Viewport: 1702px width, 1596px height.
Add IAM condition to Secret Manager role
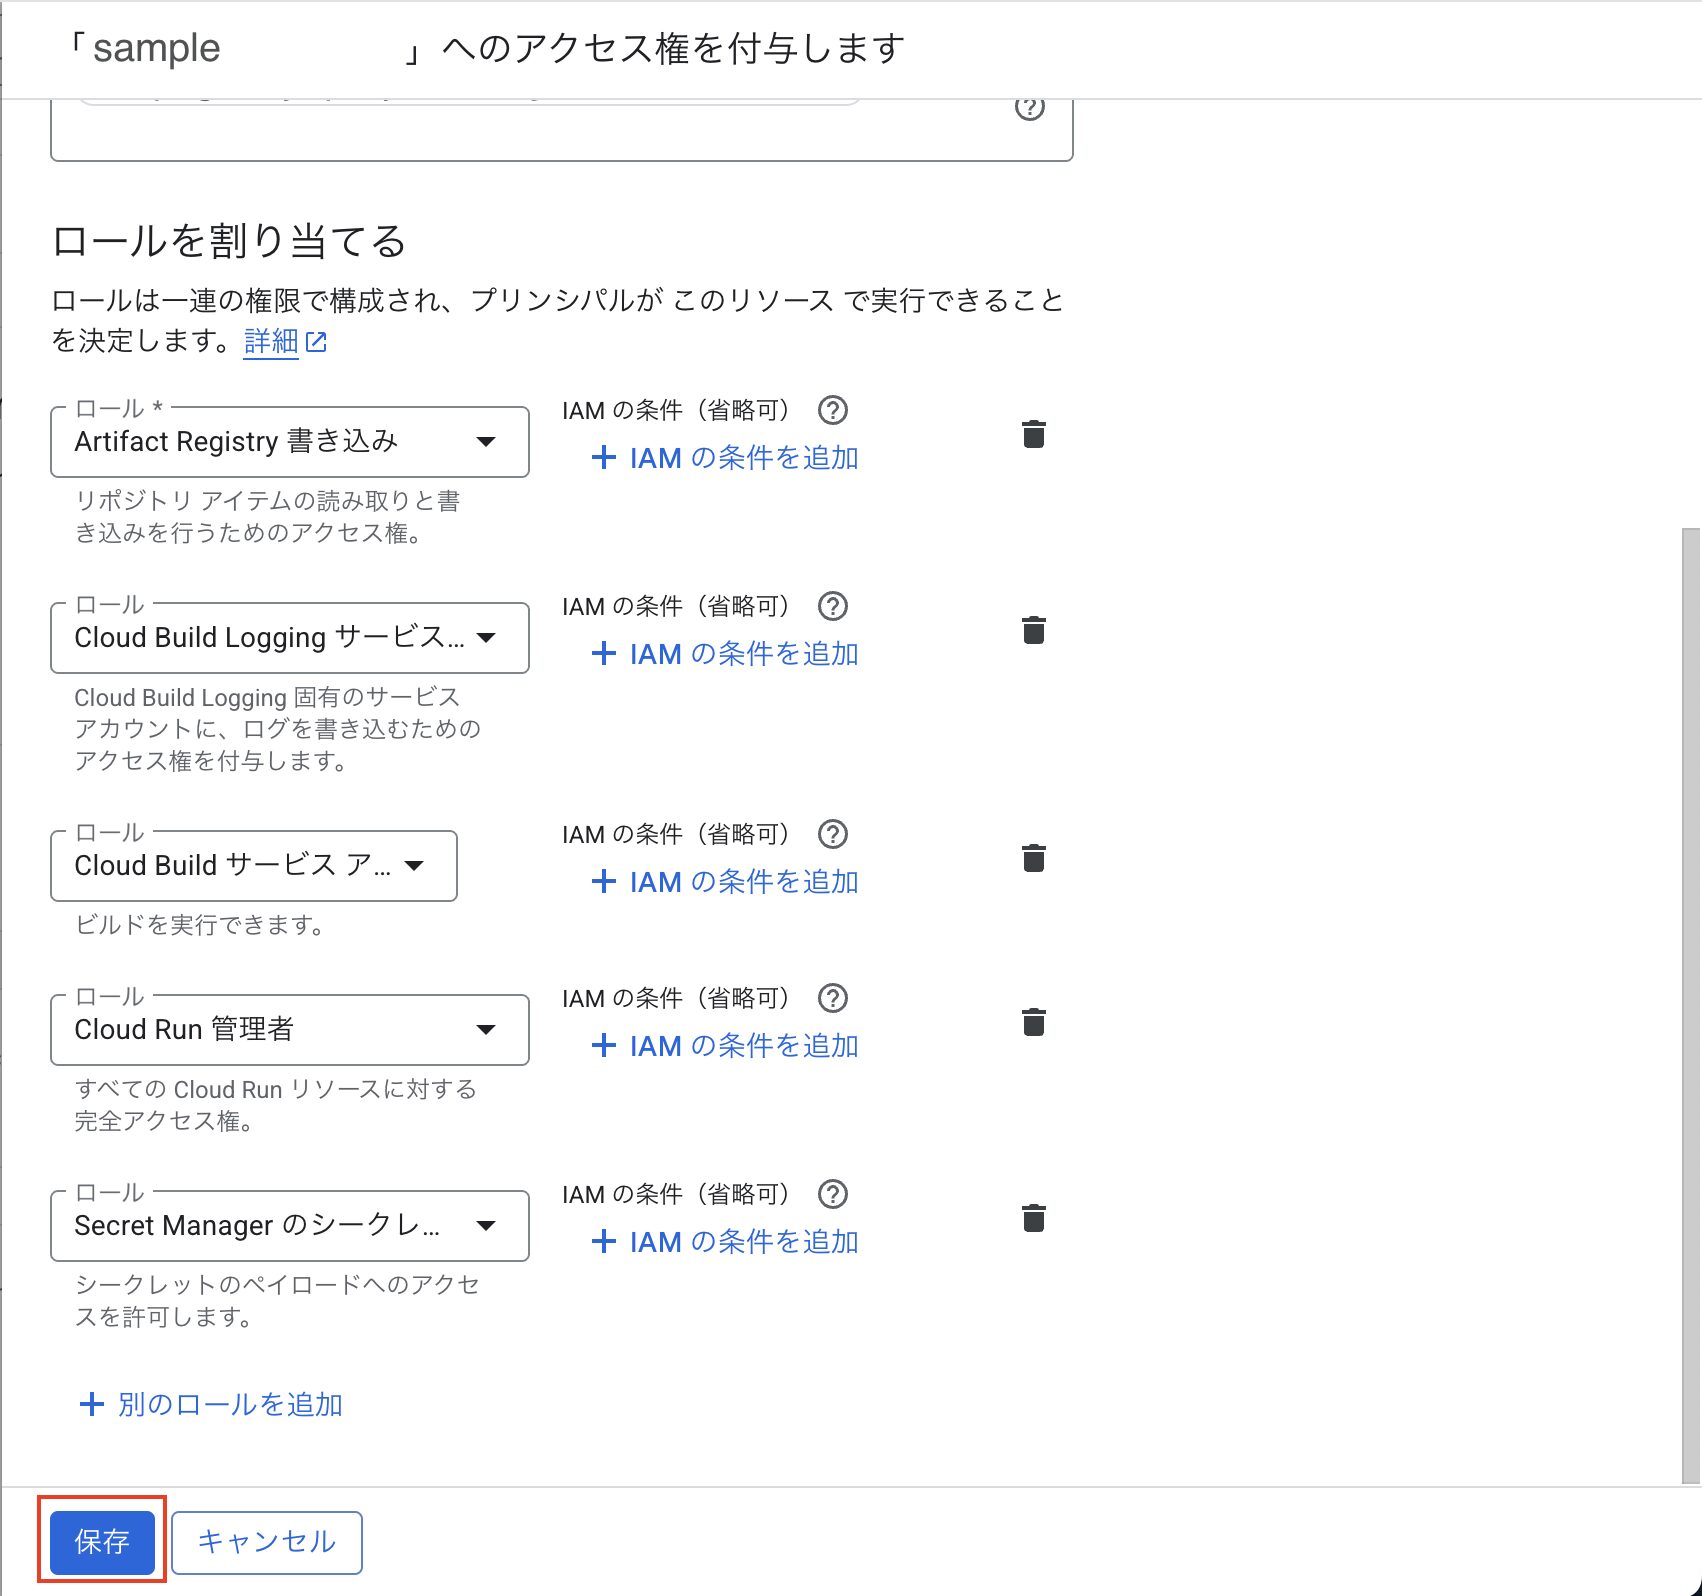click(x=725, y=1242)
